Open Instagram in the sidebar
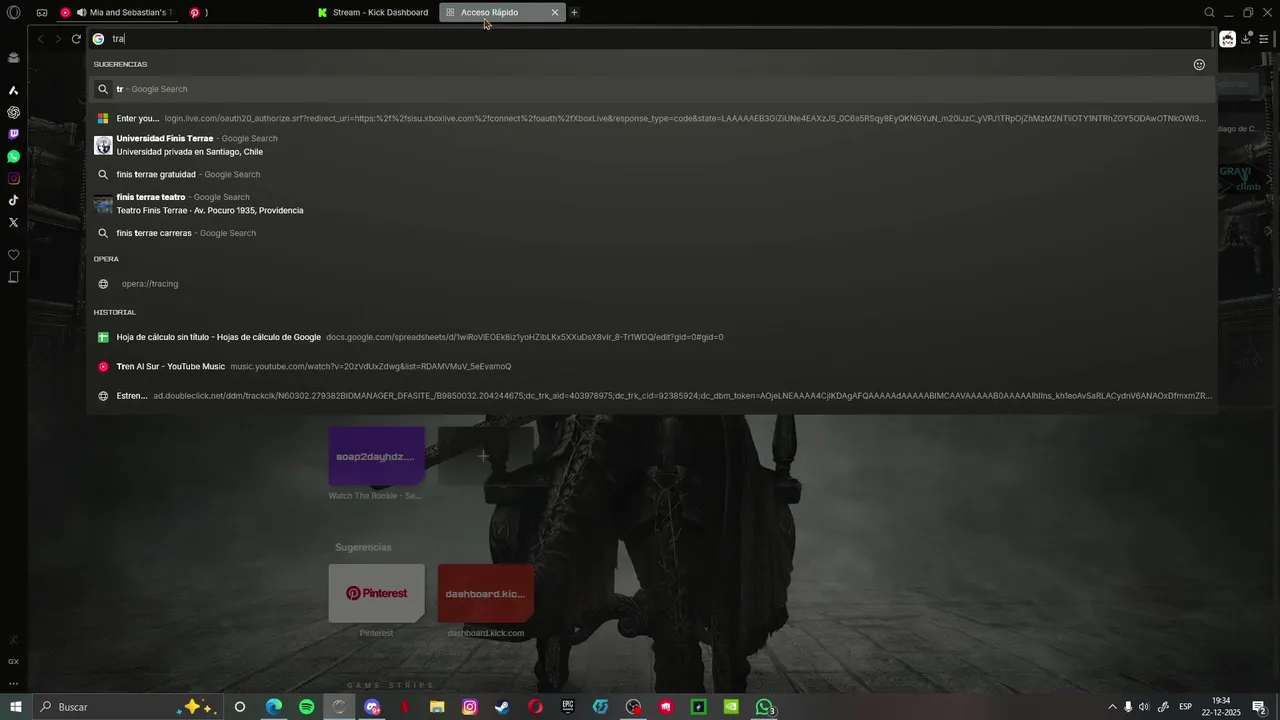Image resolution: width=1280 pixels, height=720 pixels. click(x=14, y=178)
